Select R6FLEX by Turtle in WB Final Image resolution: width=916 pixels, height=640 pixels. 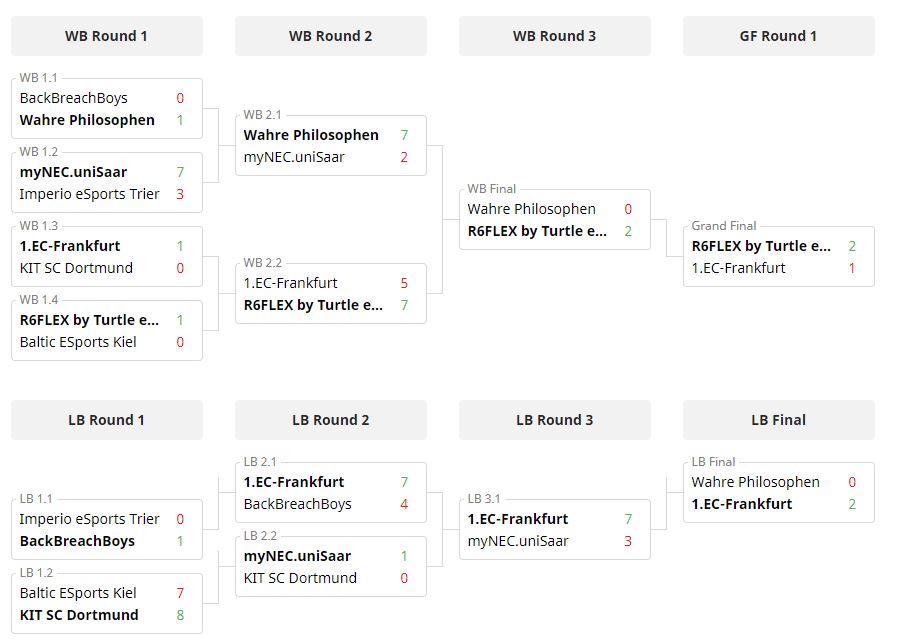coord(537,231)
